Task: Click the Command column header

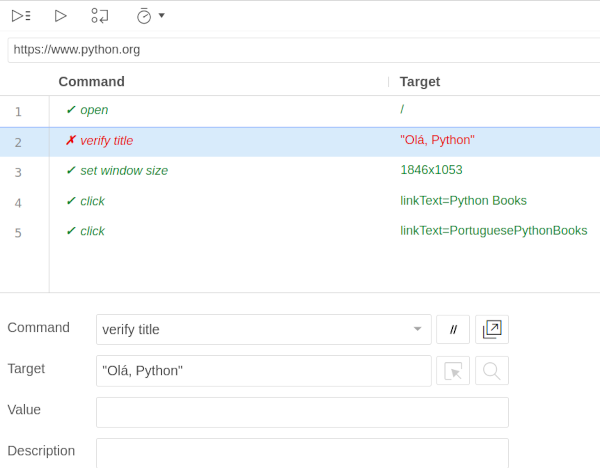Action: pos(91,82)
